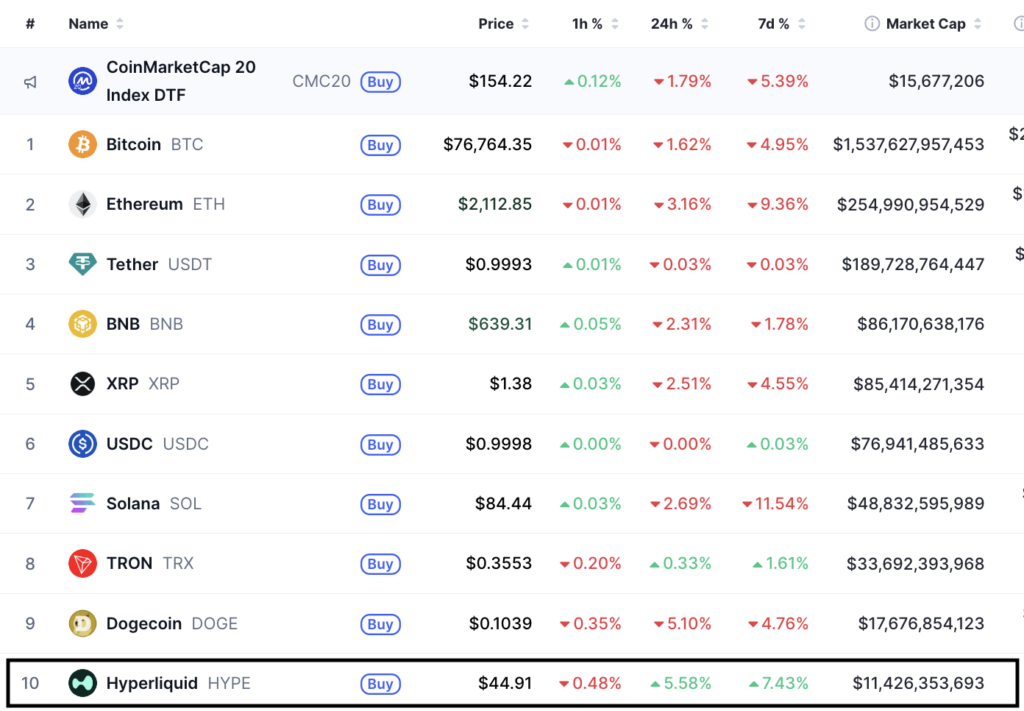The width and height of the screenshot is (1024, 711).
Task: Click Ethereum market cap $254,990,954,529
Action: coord(911,204)
